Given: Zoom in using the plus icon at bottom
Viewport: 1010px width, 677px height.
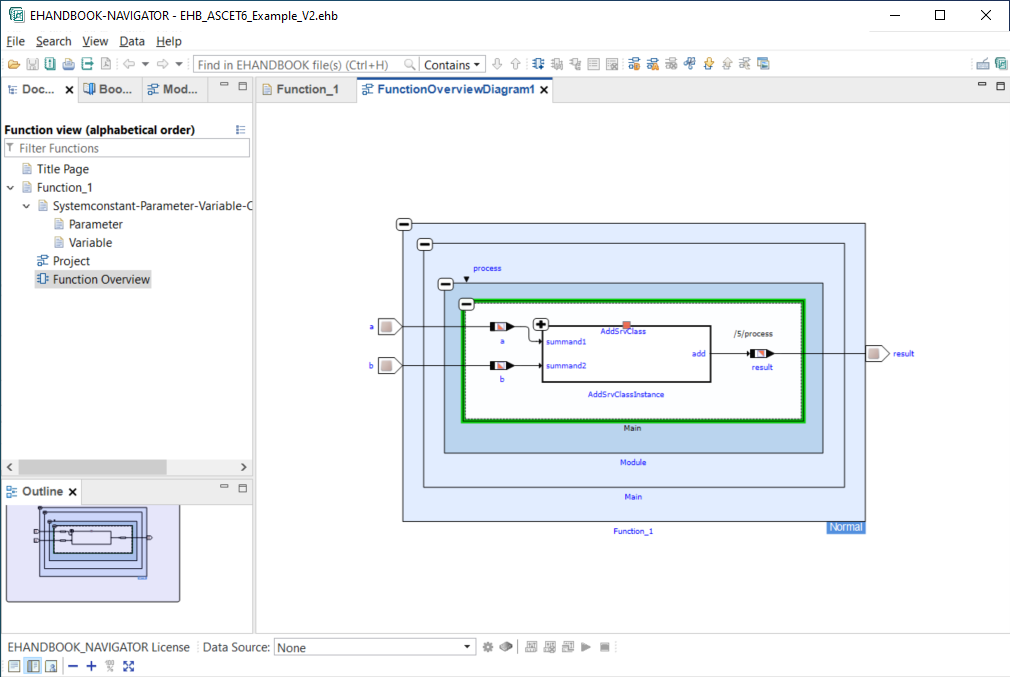Looking at the screenshot, I should tap(91, 666).
